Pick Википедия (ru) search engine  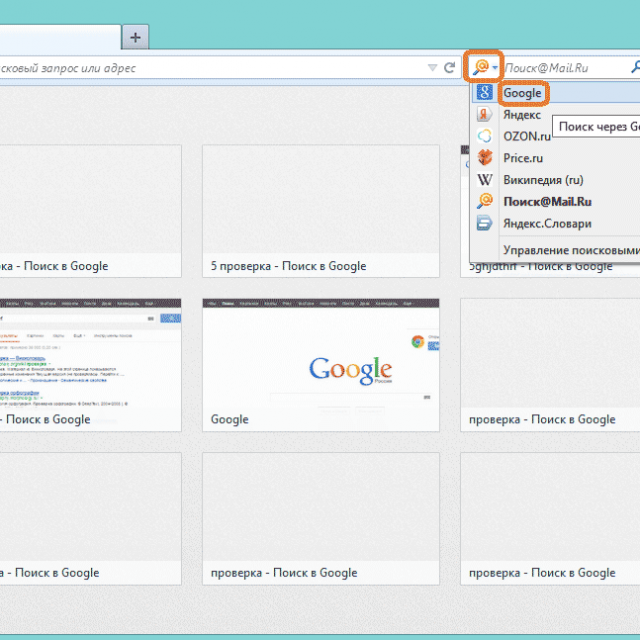[556, 180]
